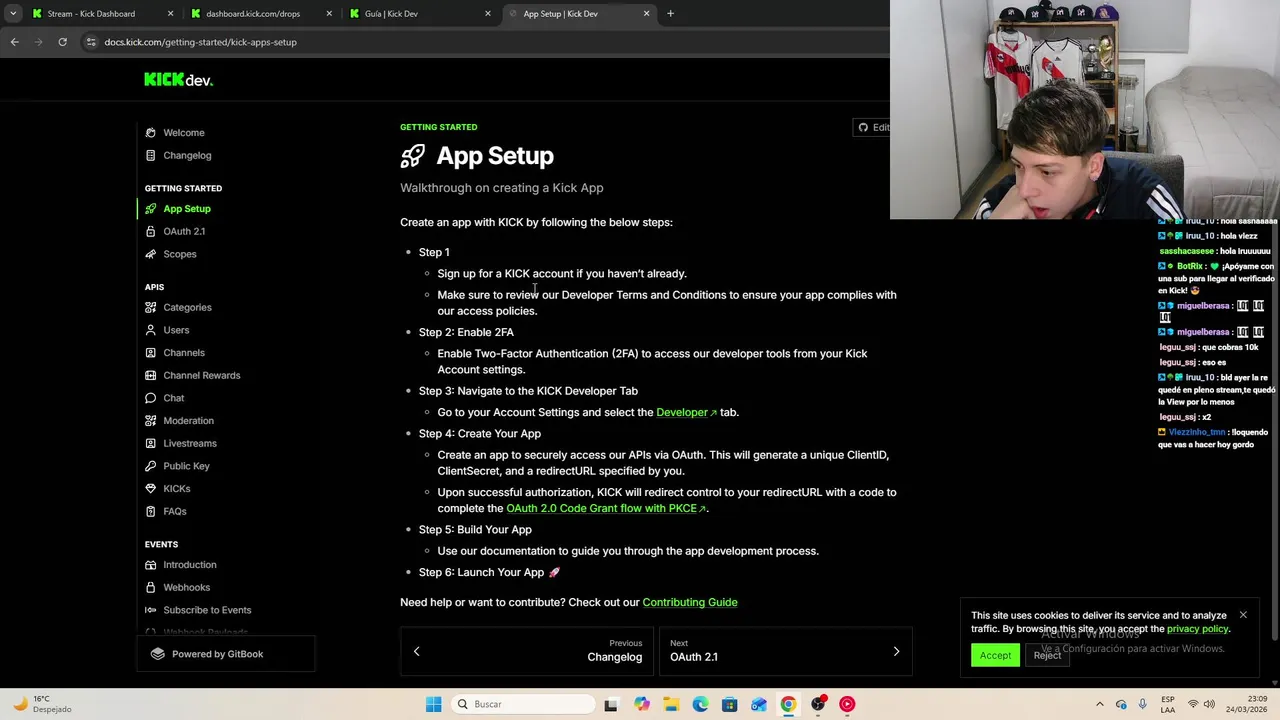Click the microphone tray icon

(x=1142, y=704)
